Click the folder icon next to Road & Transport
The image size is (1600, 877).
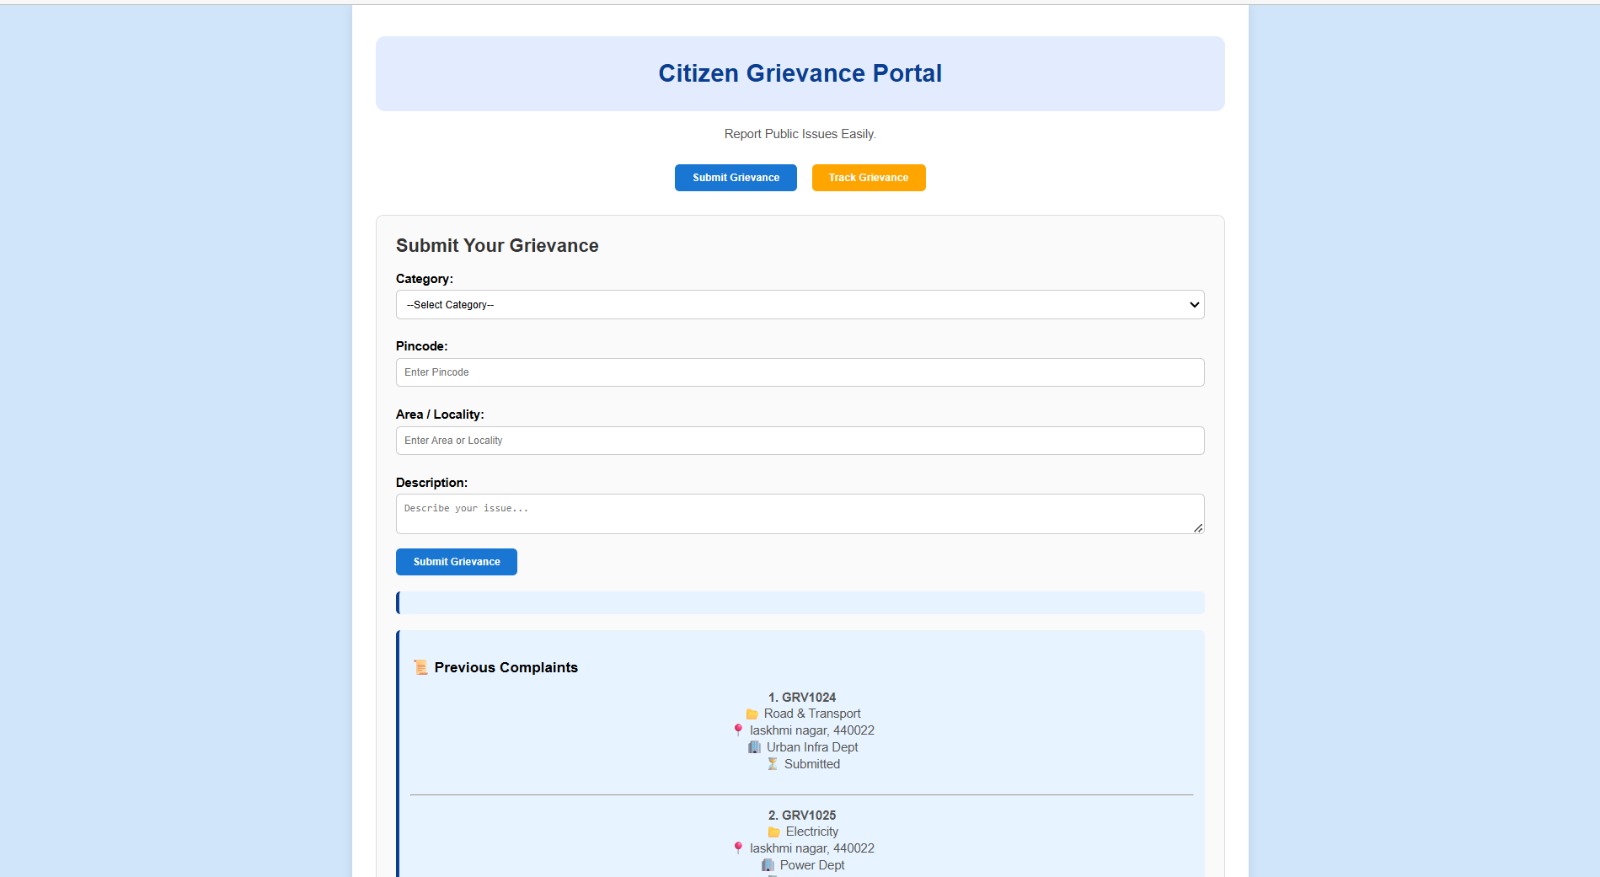(752, 714)
